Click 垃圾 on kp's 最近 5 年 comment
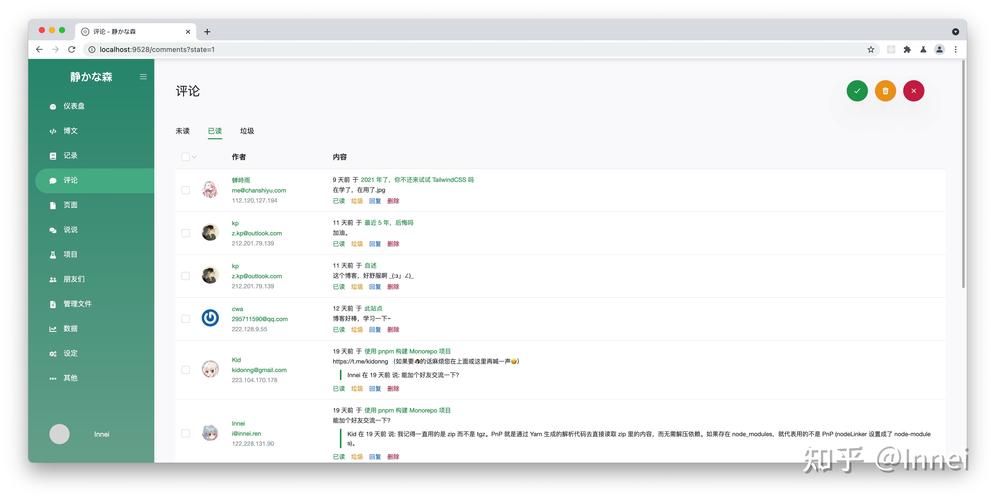This screenshot has height=500, width=995. (357, 244)
